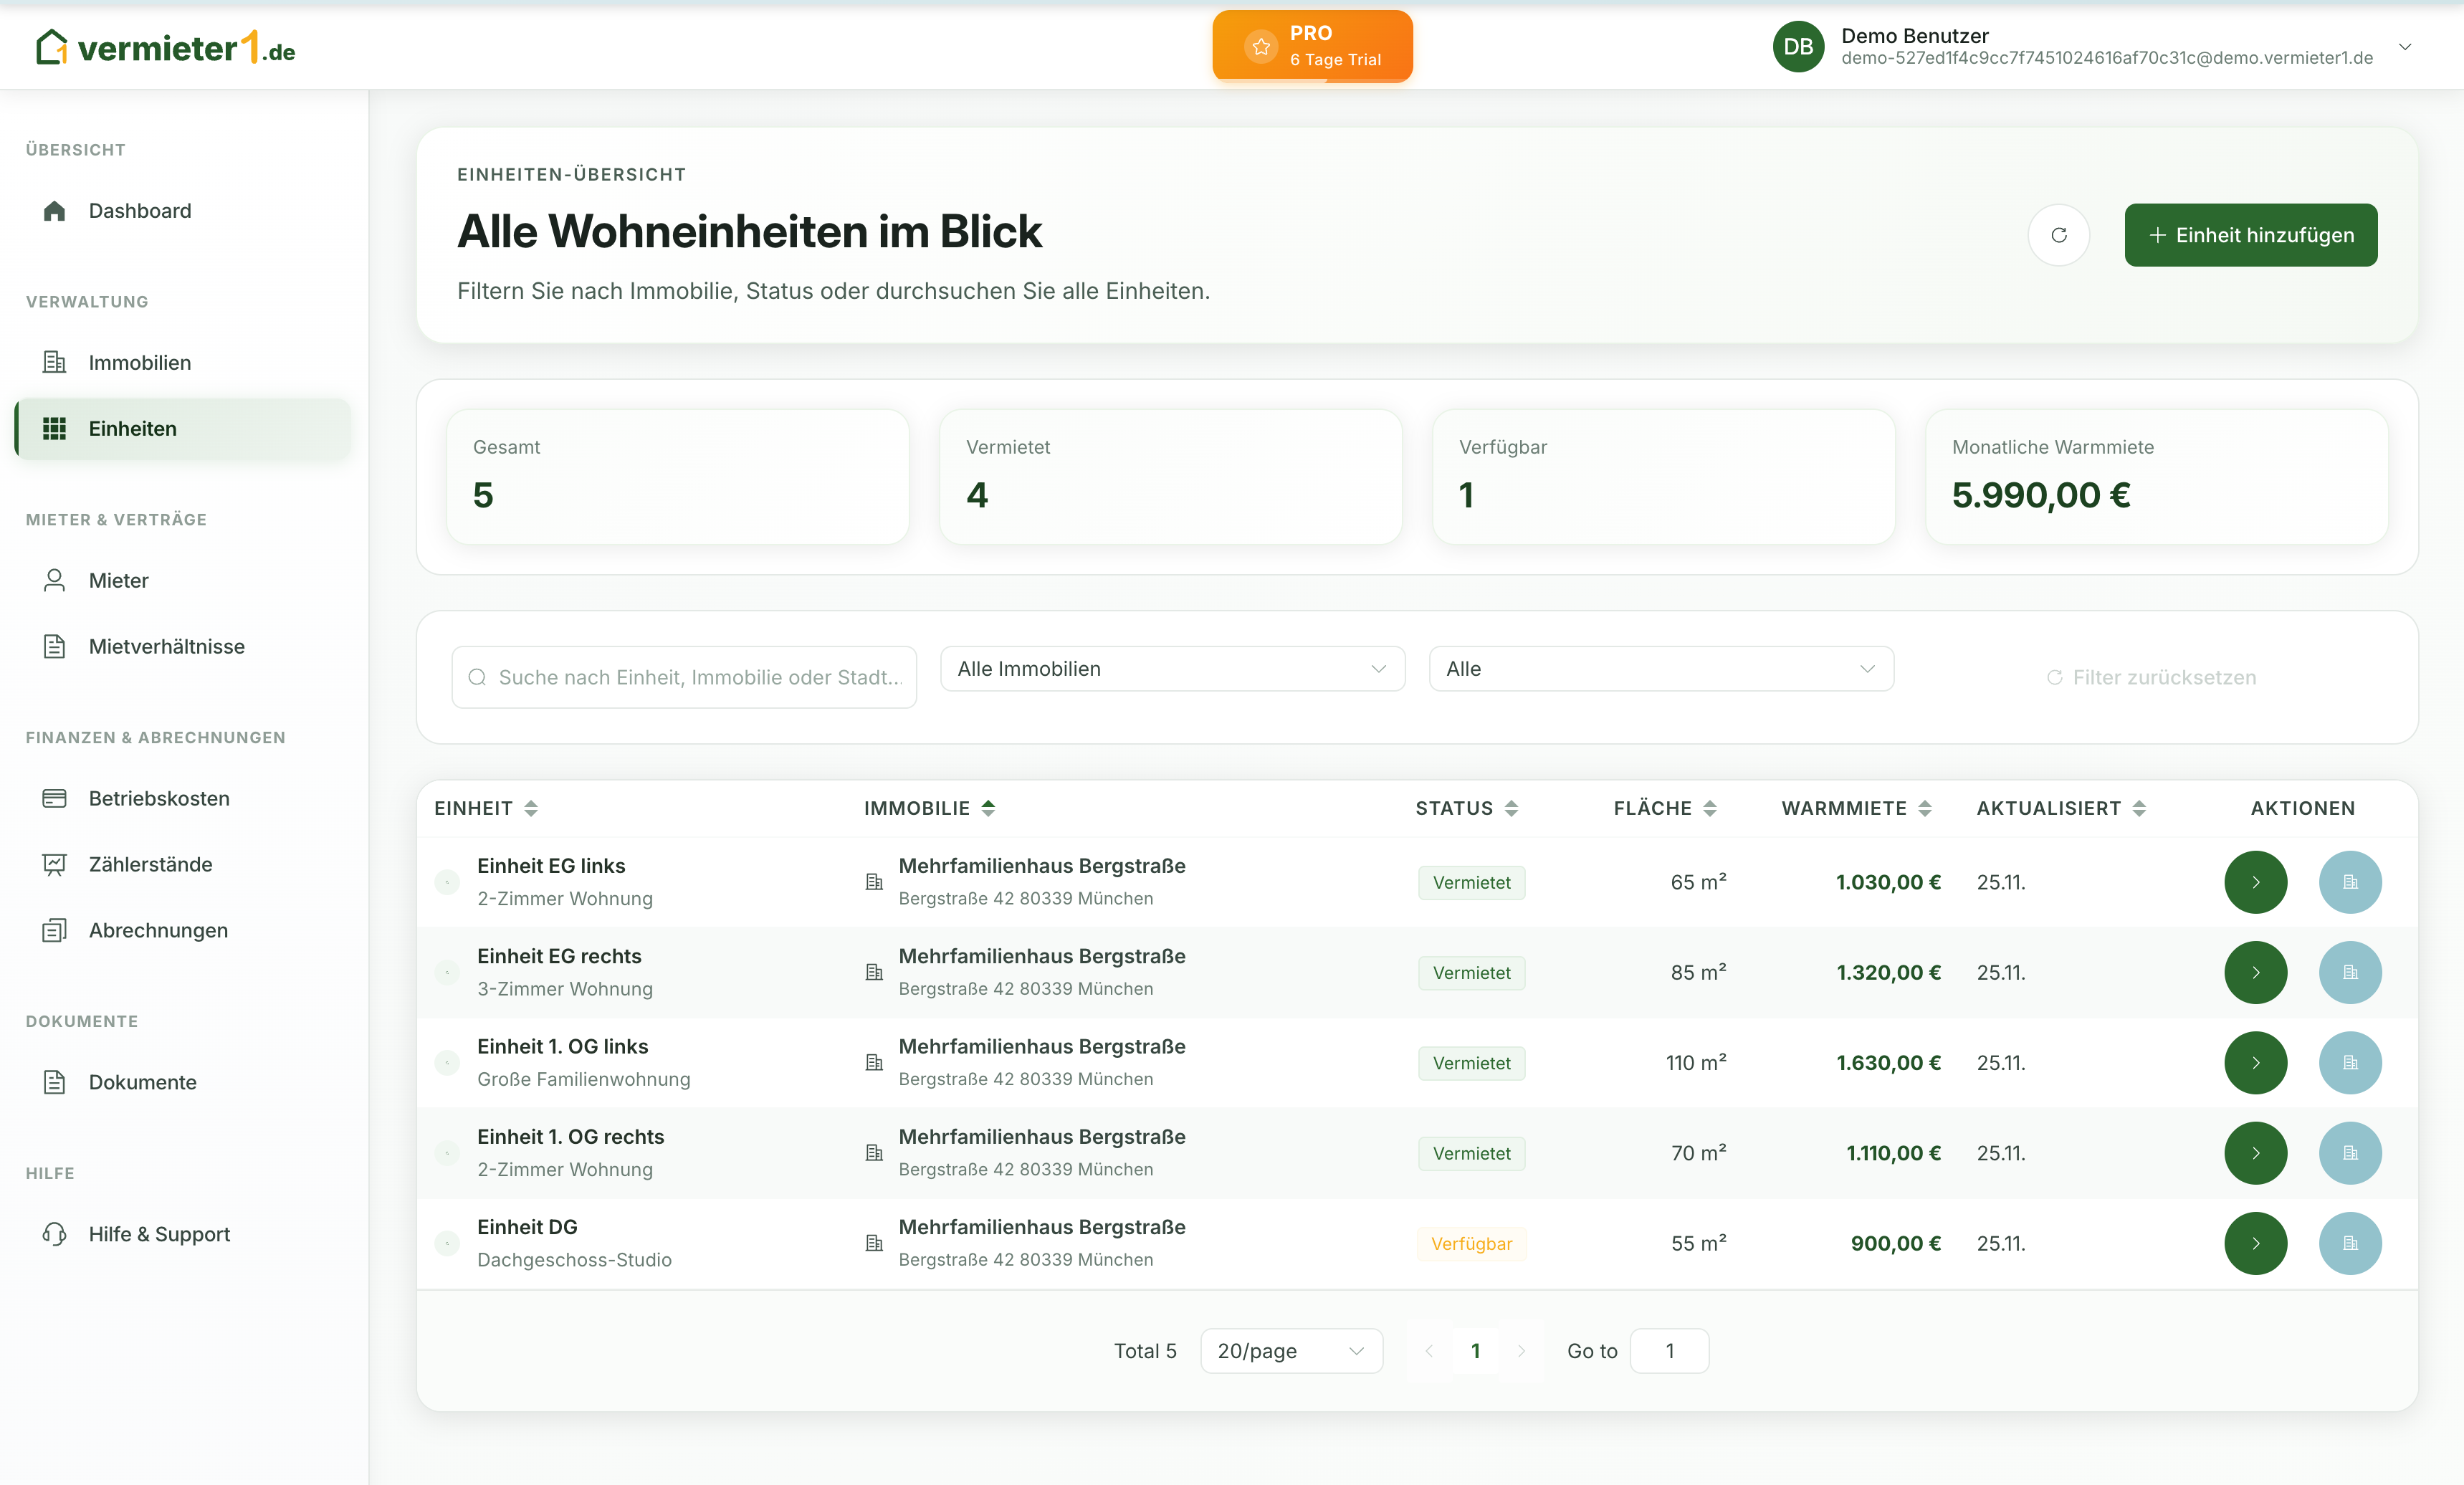Open the Dashboard from the sidebar

139,211
